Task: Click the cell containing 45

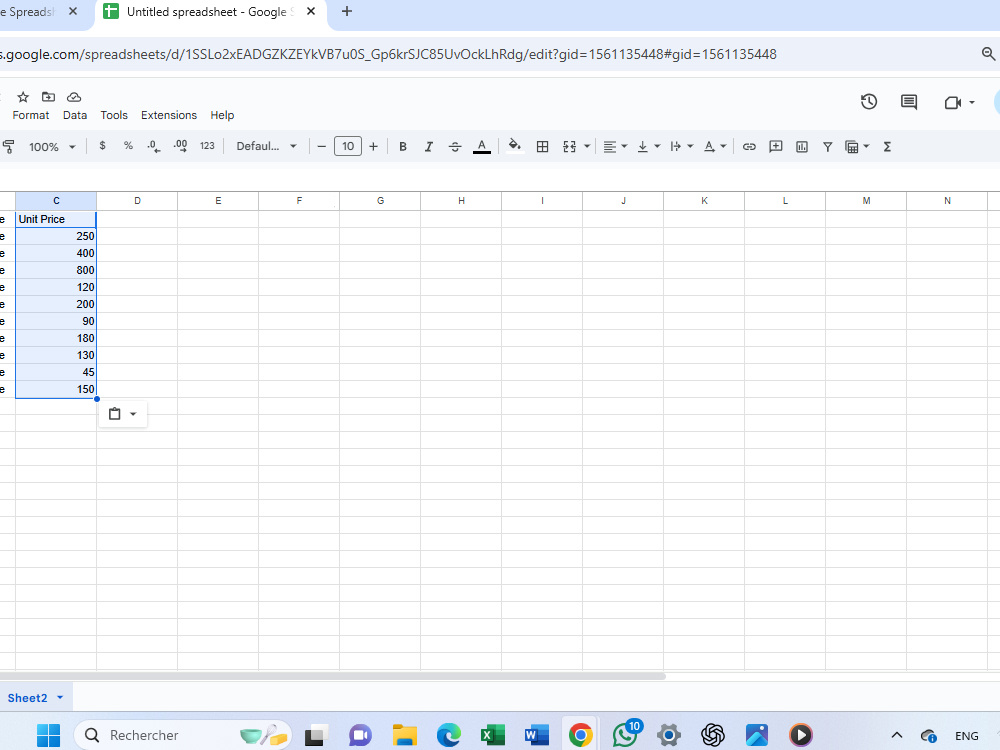Action: click(56, 372)
